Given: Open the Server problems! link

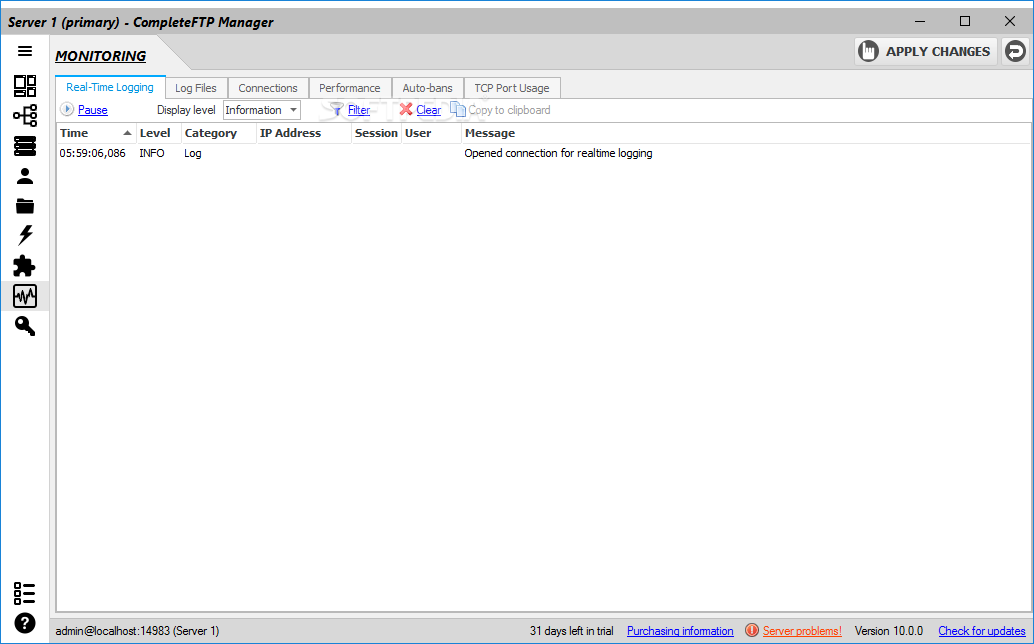Looking at the screenshot, I should click(x=802, y=631).
